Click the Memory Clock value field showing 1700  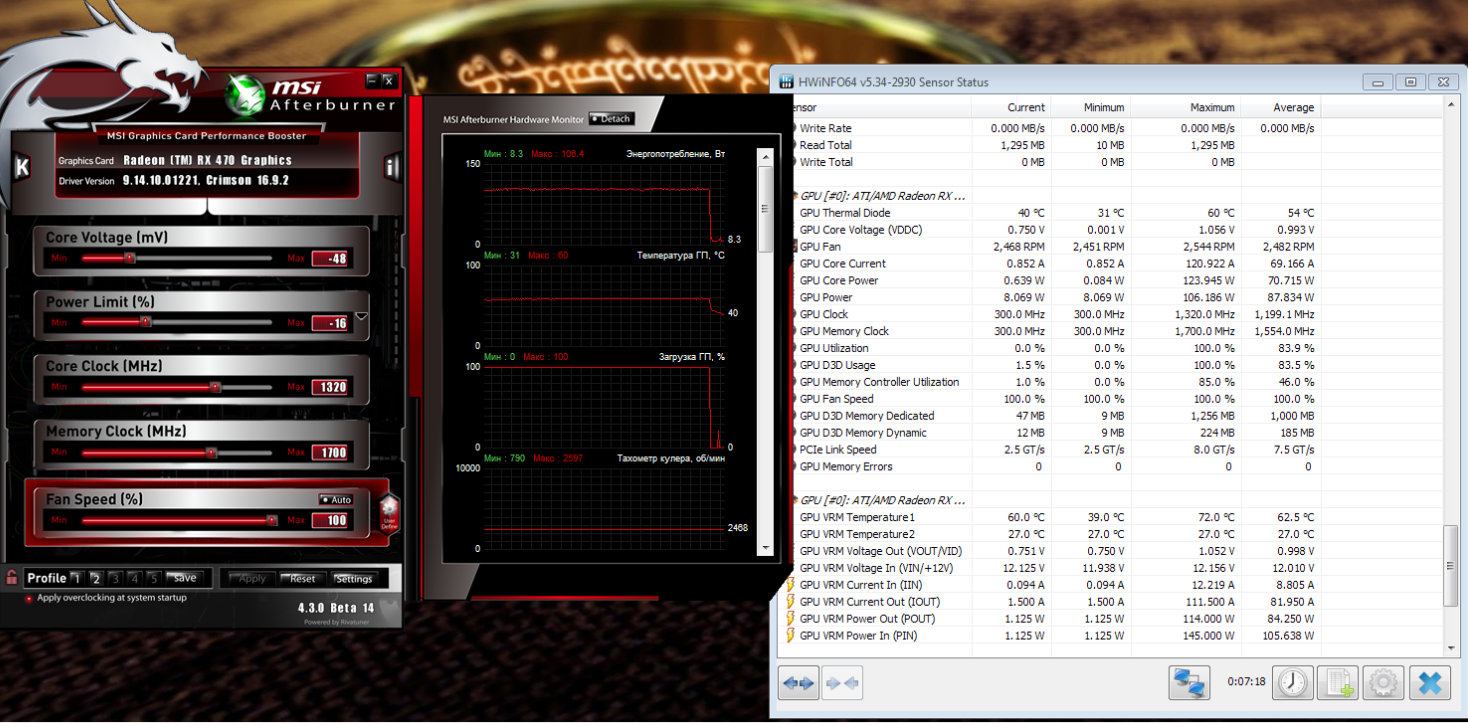pos(329,453)
